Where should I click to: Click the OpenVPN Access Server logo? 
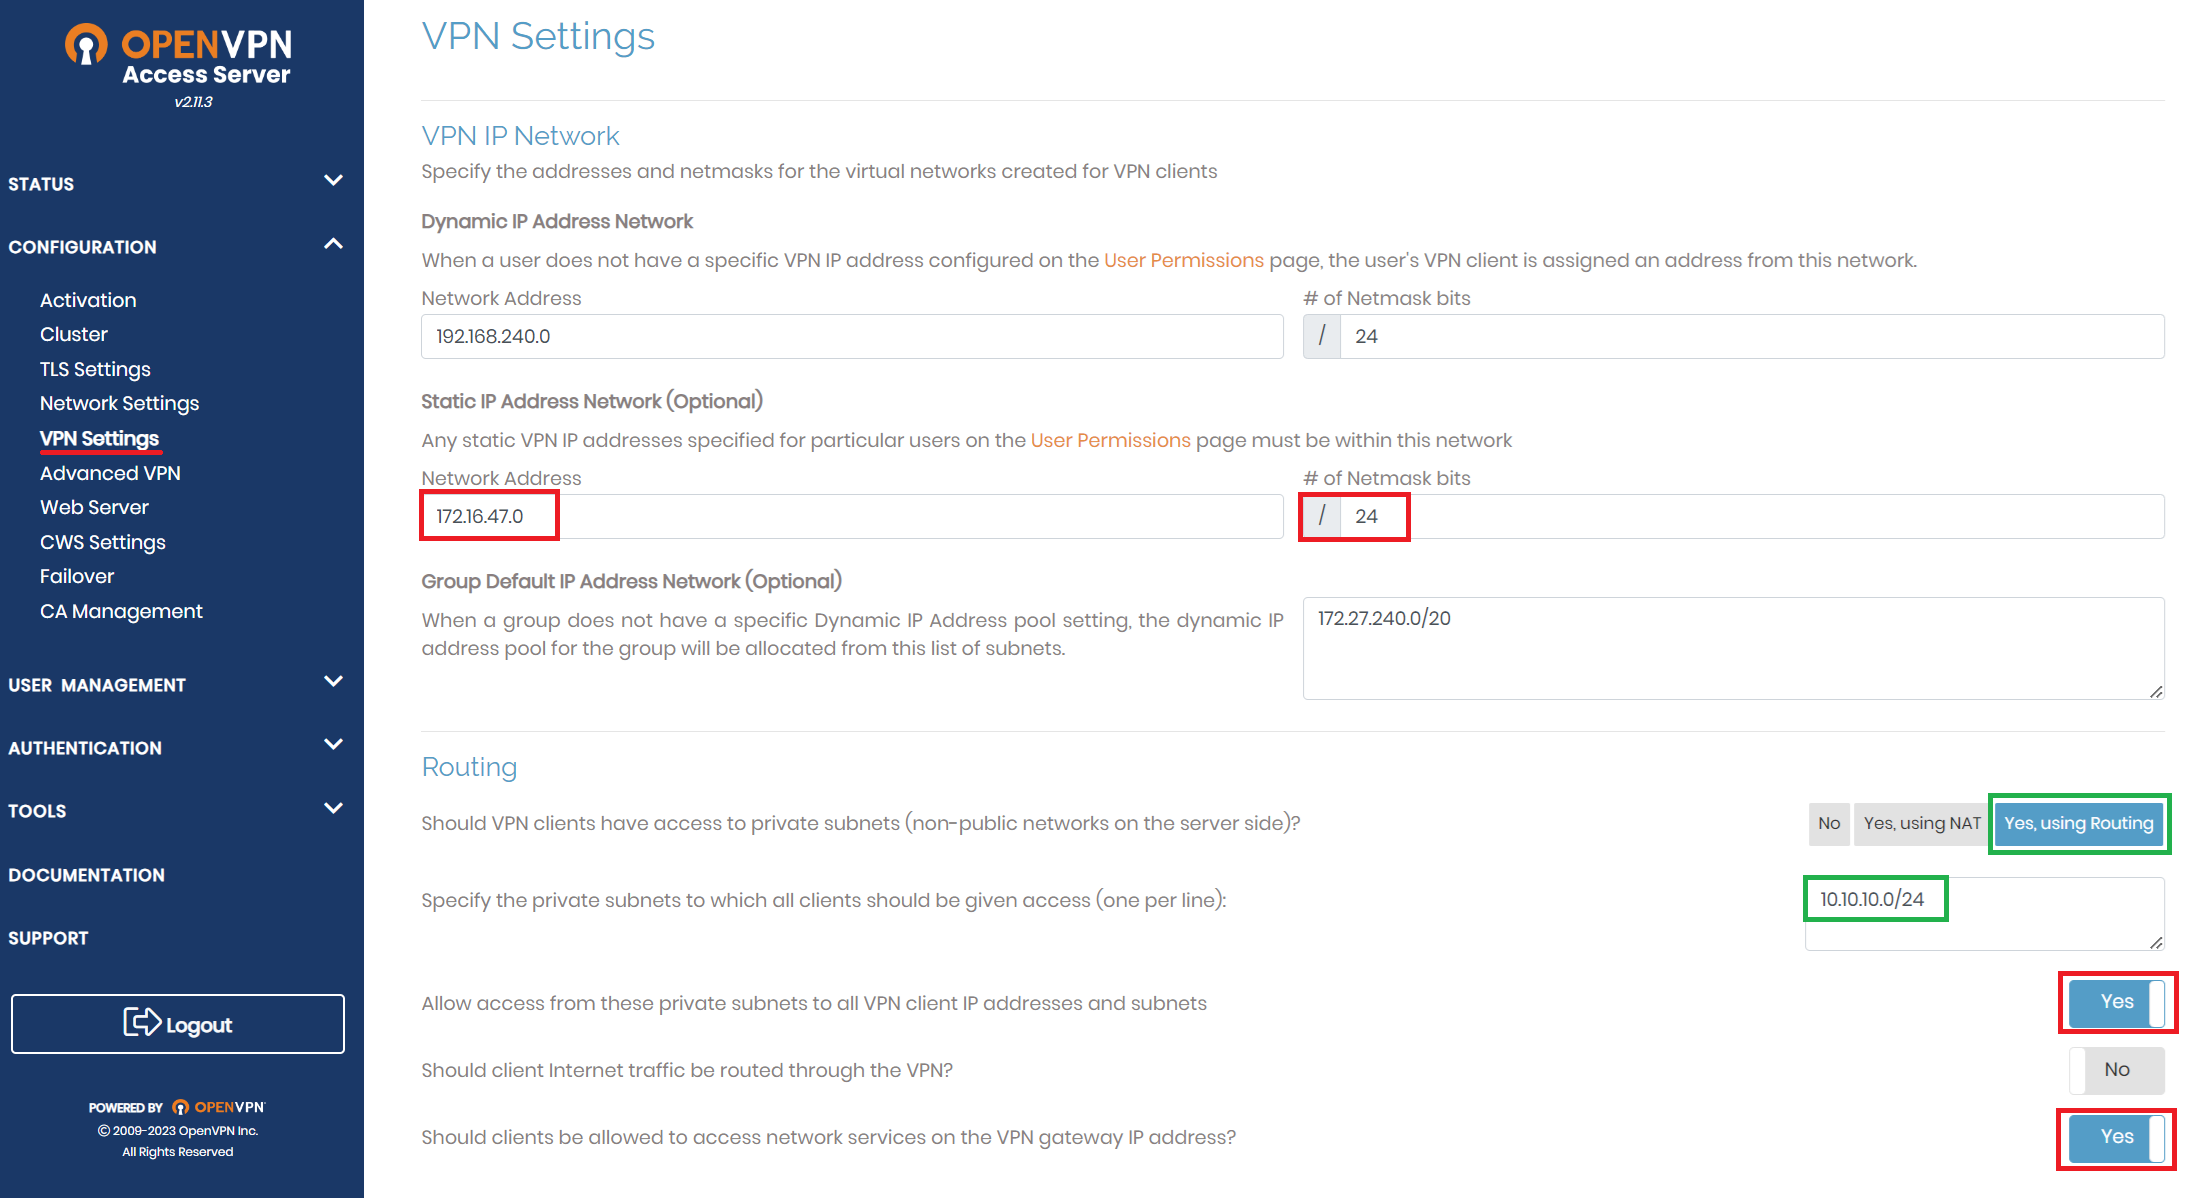pos(178,55)
